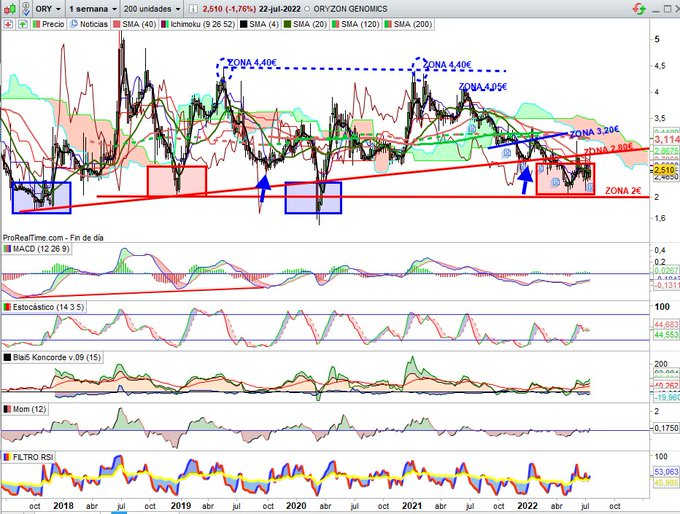Maximize the chart window
Image resolution: width=680 pixels, height=514 pixels.
(x=667, y=9)
